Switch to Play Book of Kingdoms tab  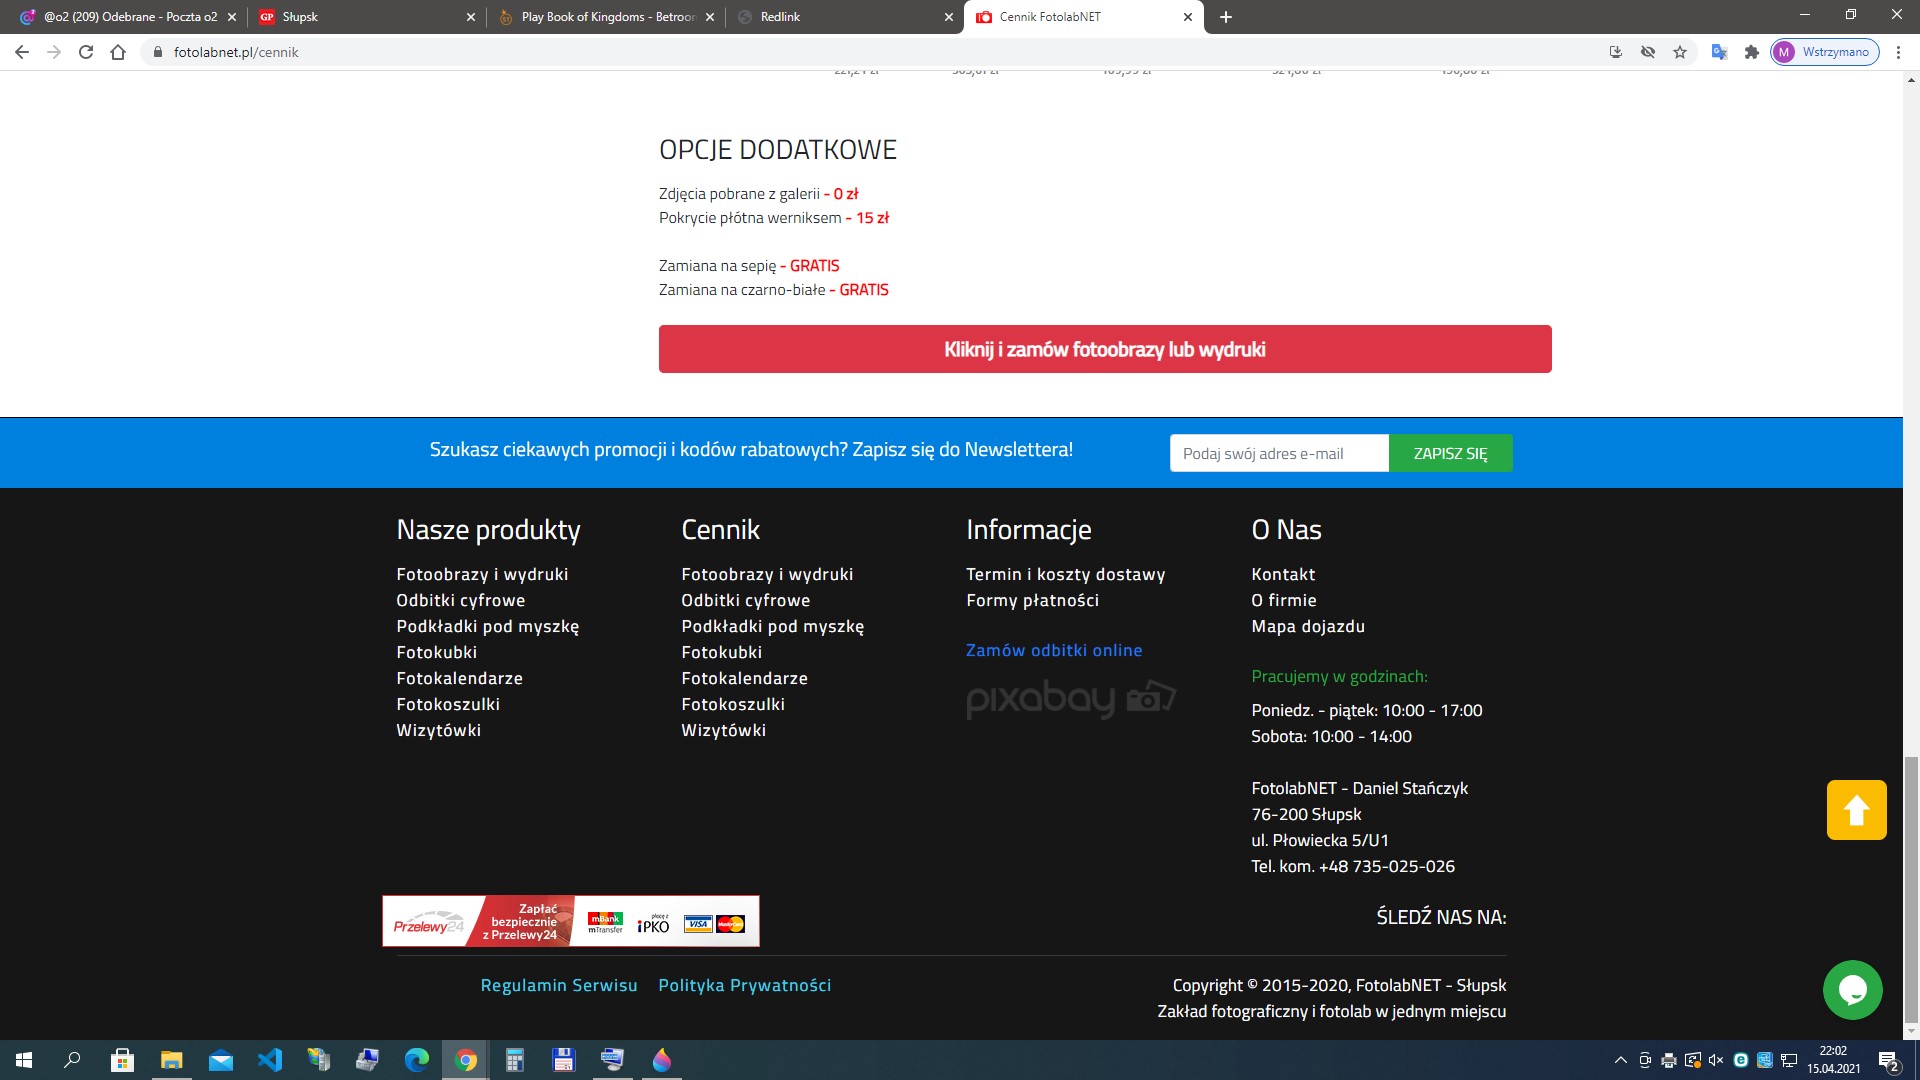[606, 17]
